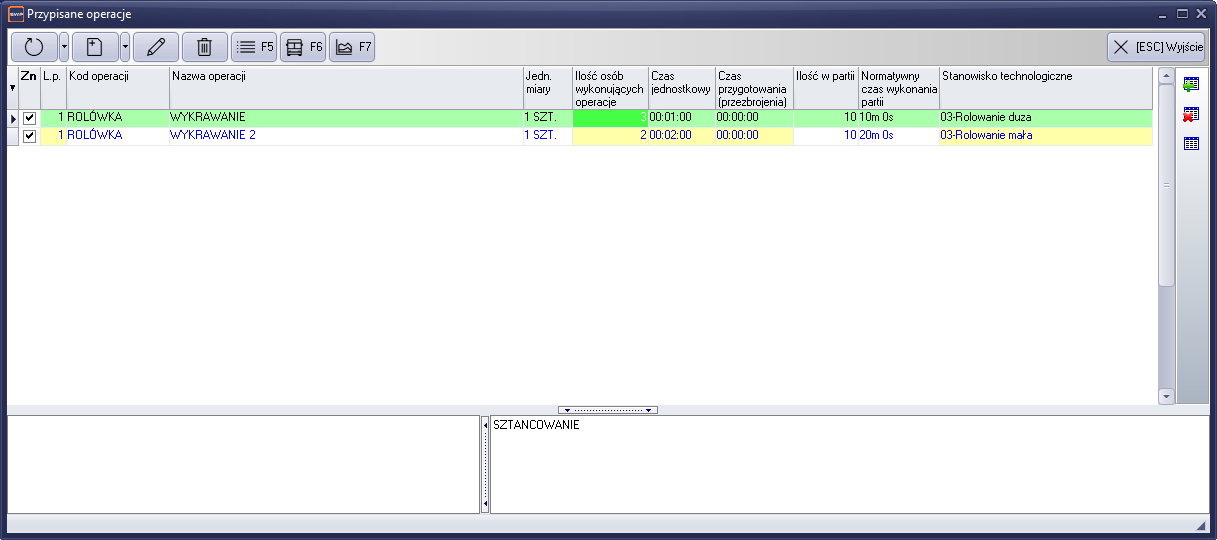This screenshot has width=1217, height=540.
Task: Open the F7 chart button
Action: click(352, 47)
